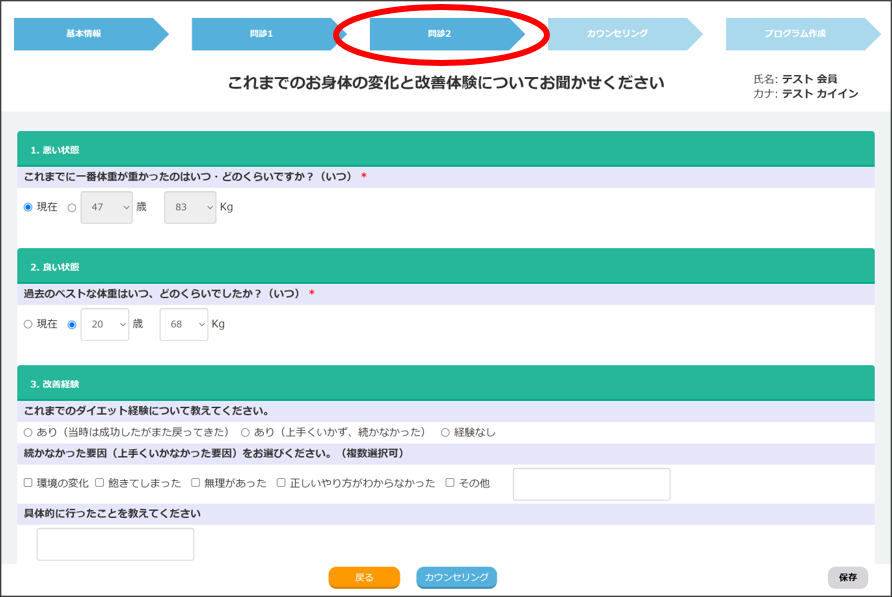Click the text box beside その他
This screenshot has height=597, width=892.
coord(591,484)
